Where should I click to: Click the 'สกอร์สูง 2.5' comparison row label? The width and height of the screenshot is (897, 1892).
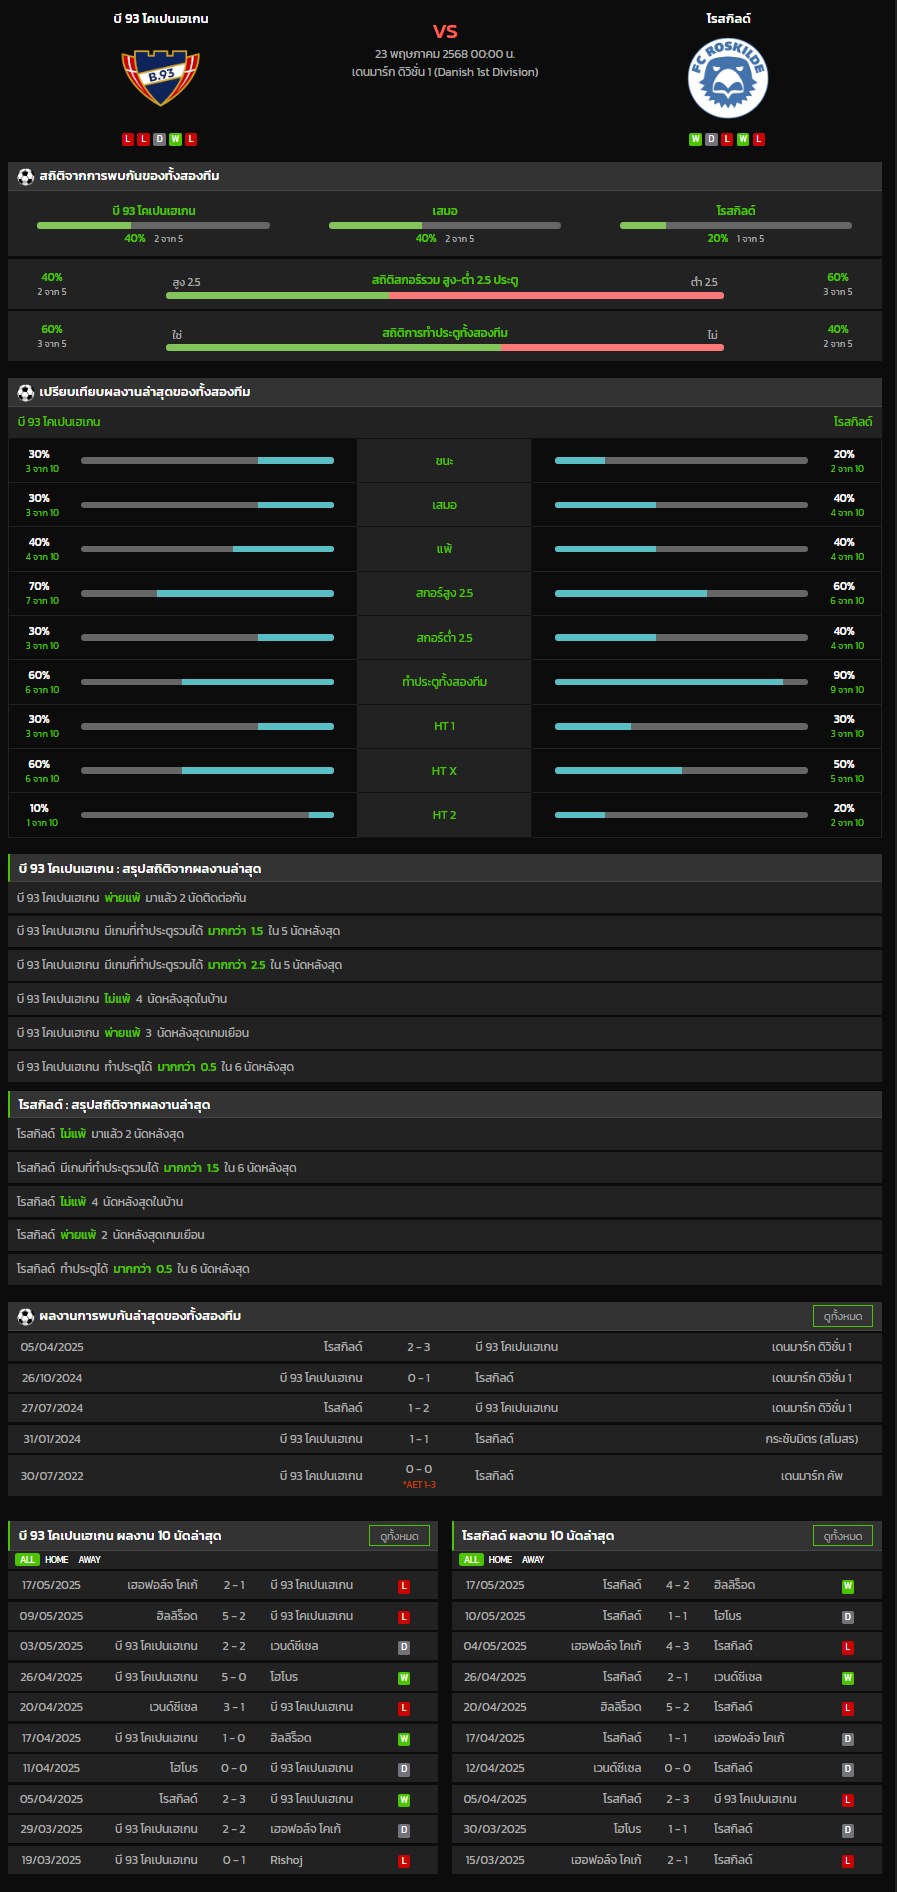444,593
